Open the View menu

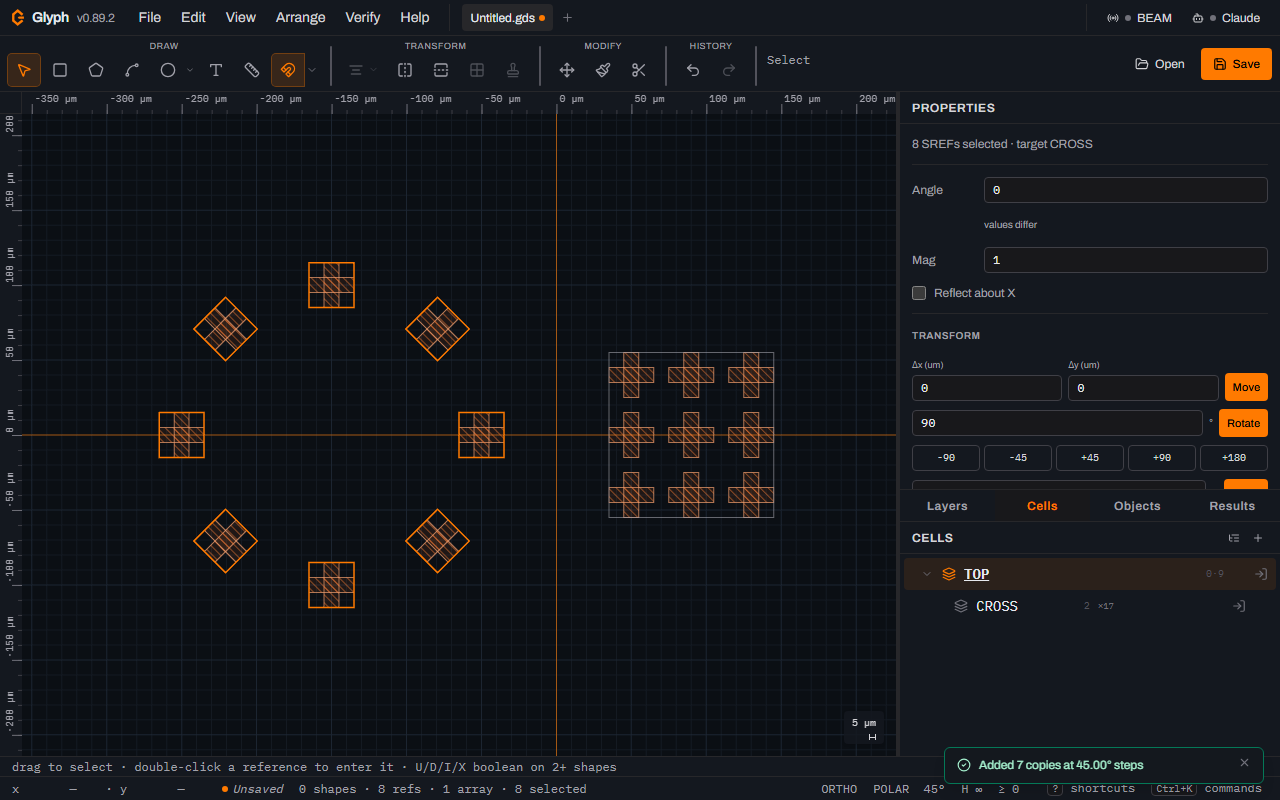click(x=240, y=17)
